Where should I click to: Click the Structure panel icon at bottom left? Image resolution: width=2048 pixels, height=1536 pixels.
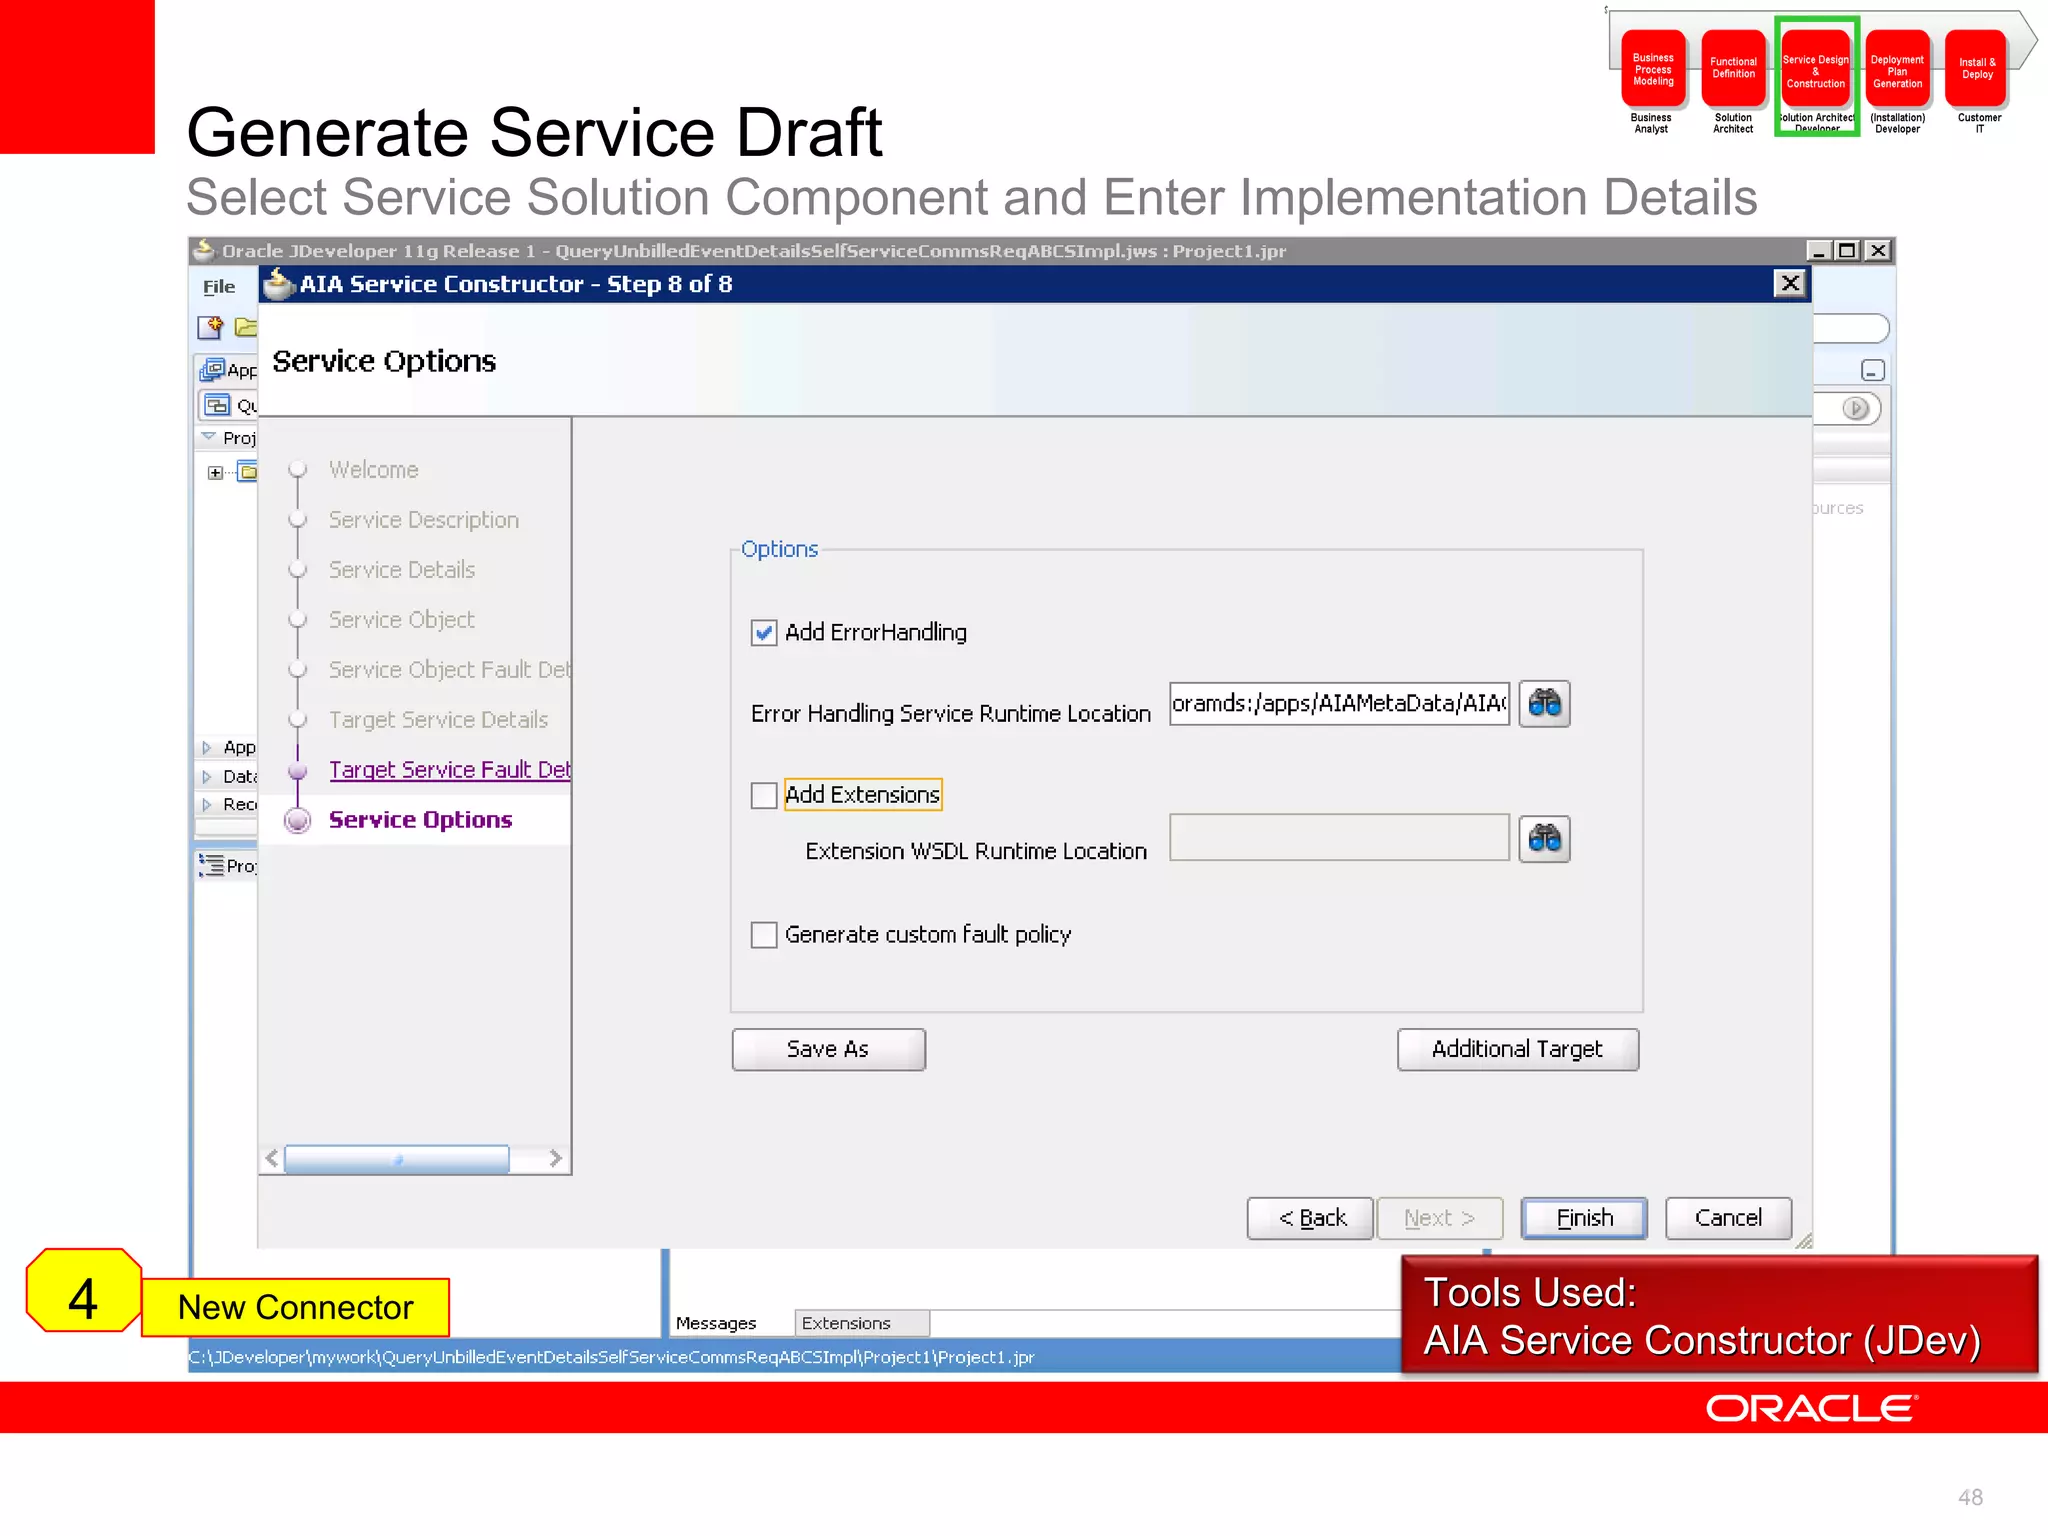point(211,865)
